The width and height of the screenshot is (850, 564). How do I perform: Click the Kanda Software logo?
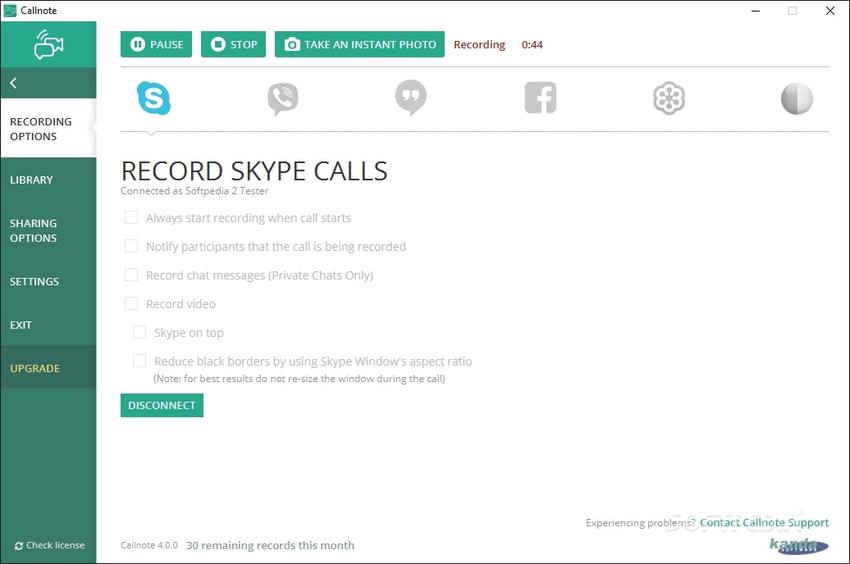pos(799,545)
